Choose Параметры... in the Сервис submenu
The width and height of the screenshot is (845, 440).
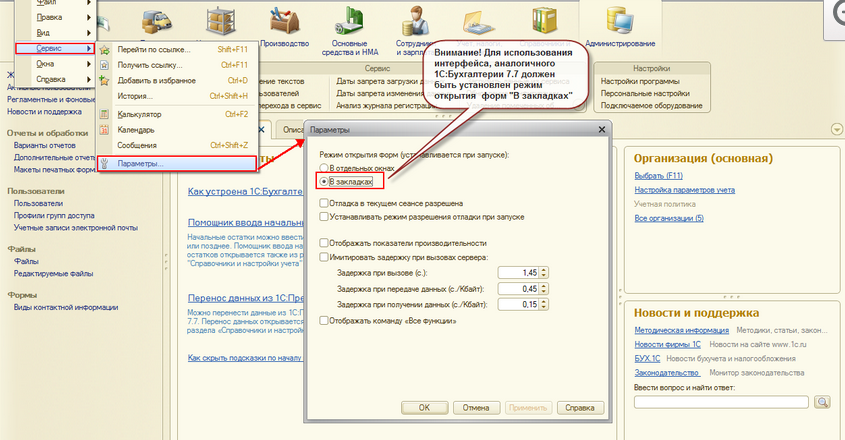[178, 164]
